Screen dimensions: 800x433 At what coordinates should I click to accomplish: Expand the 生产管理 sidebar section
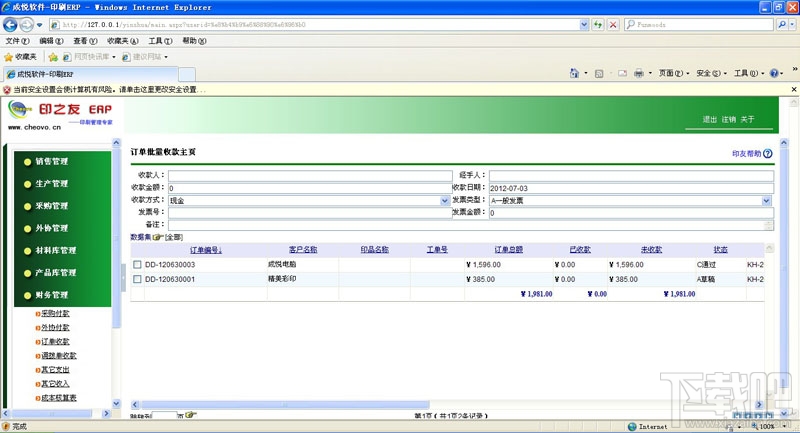click(x=52, y=184)
